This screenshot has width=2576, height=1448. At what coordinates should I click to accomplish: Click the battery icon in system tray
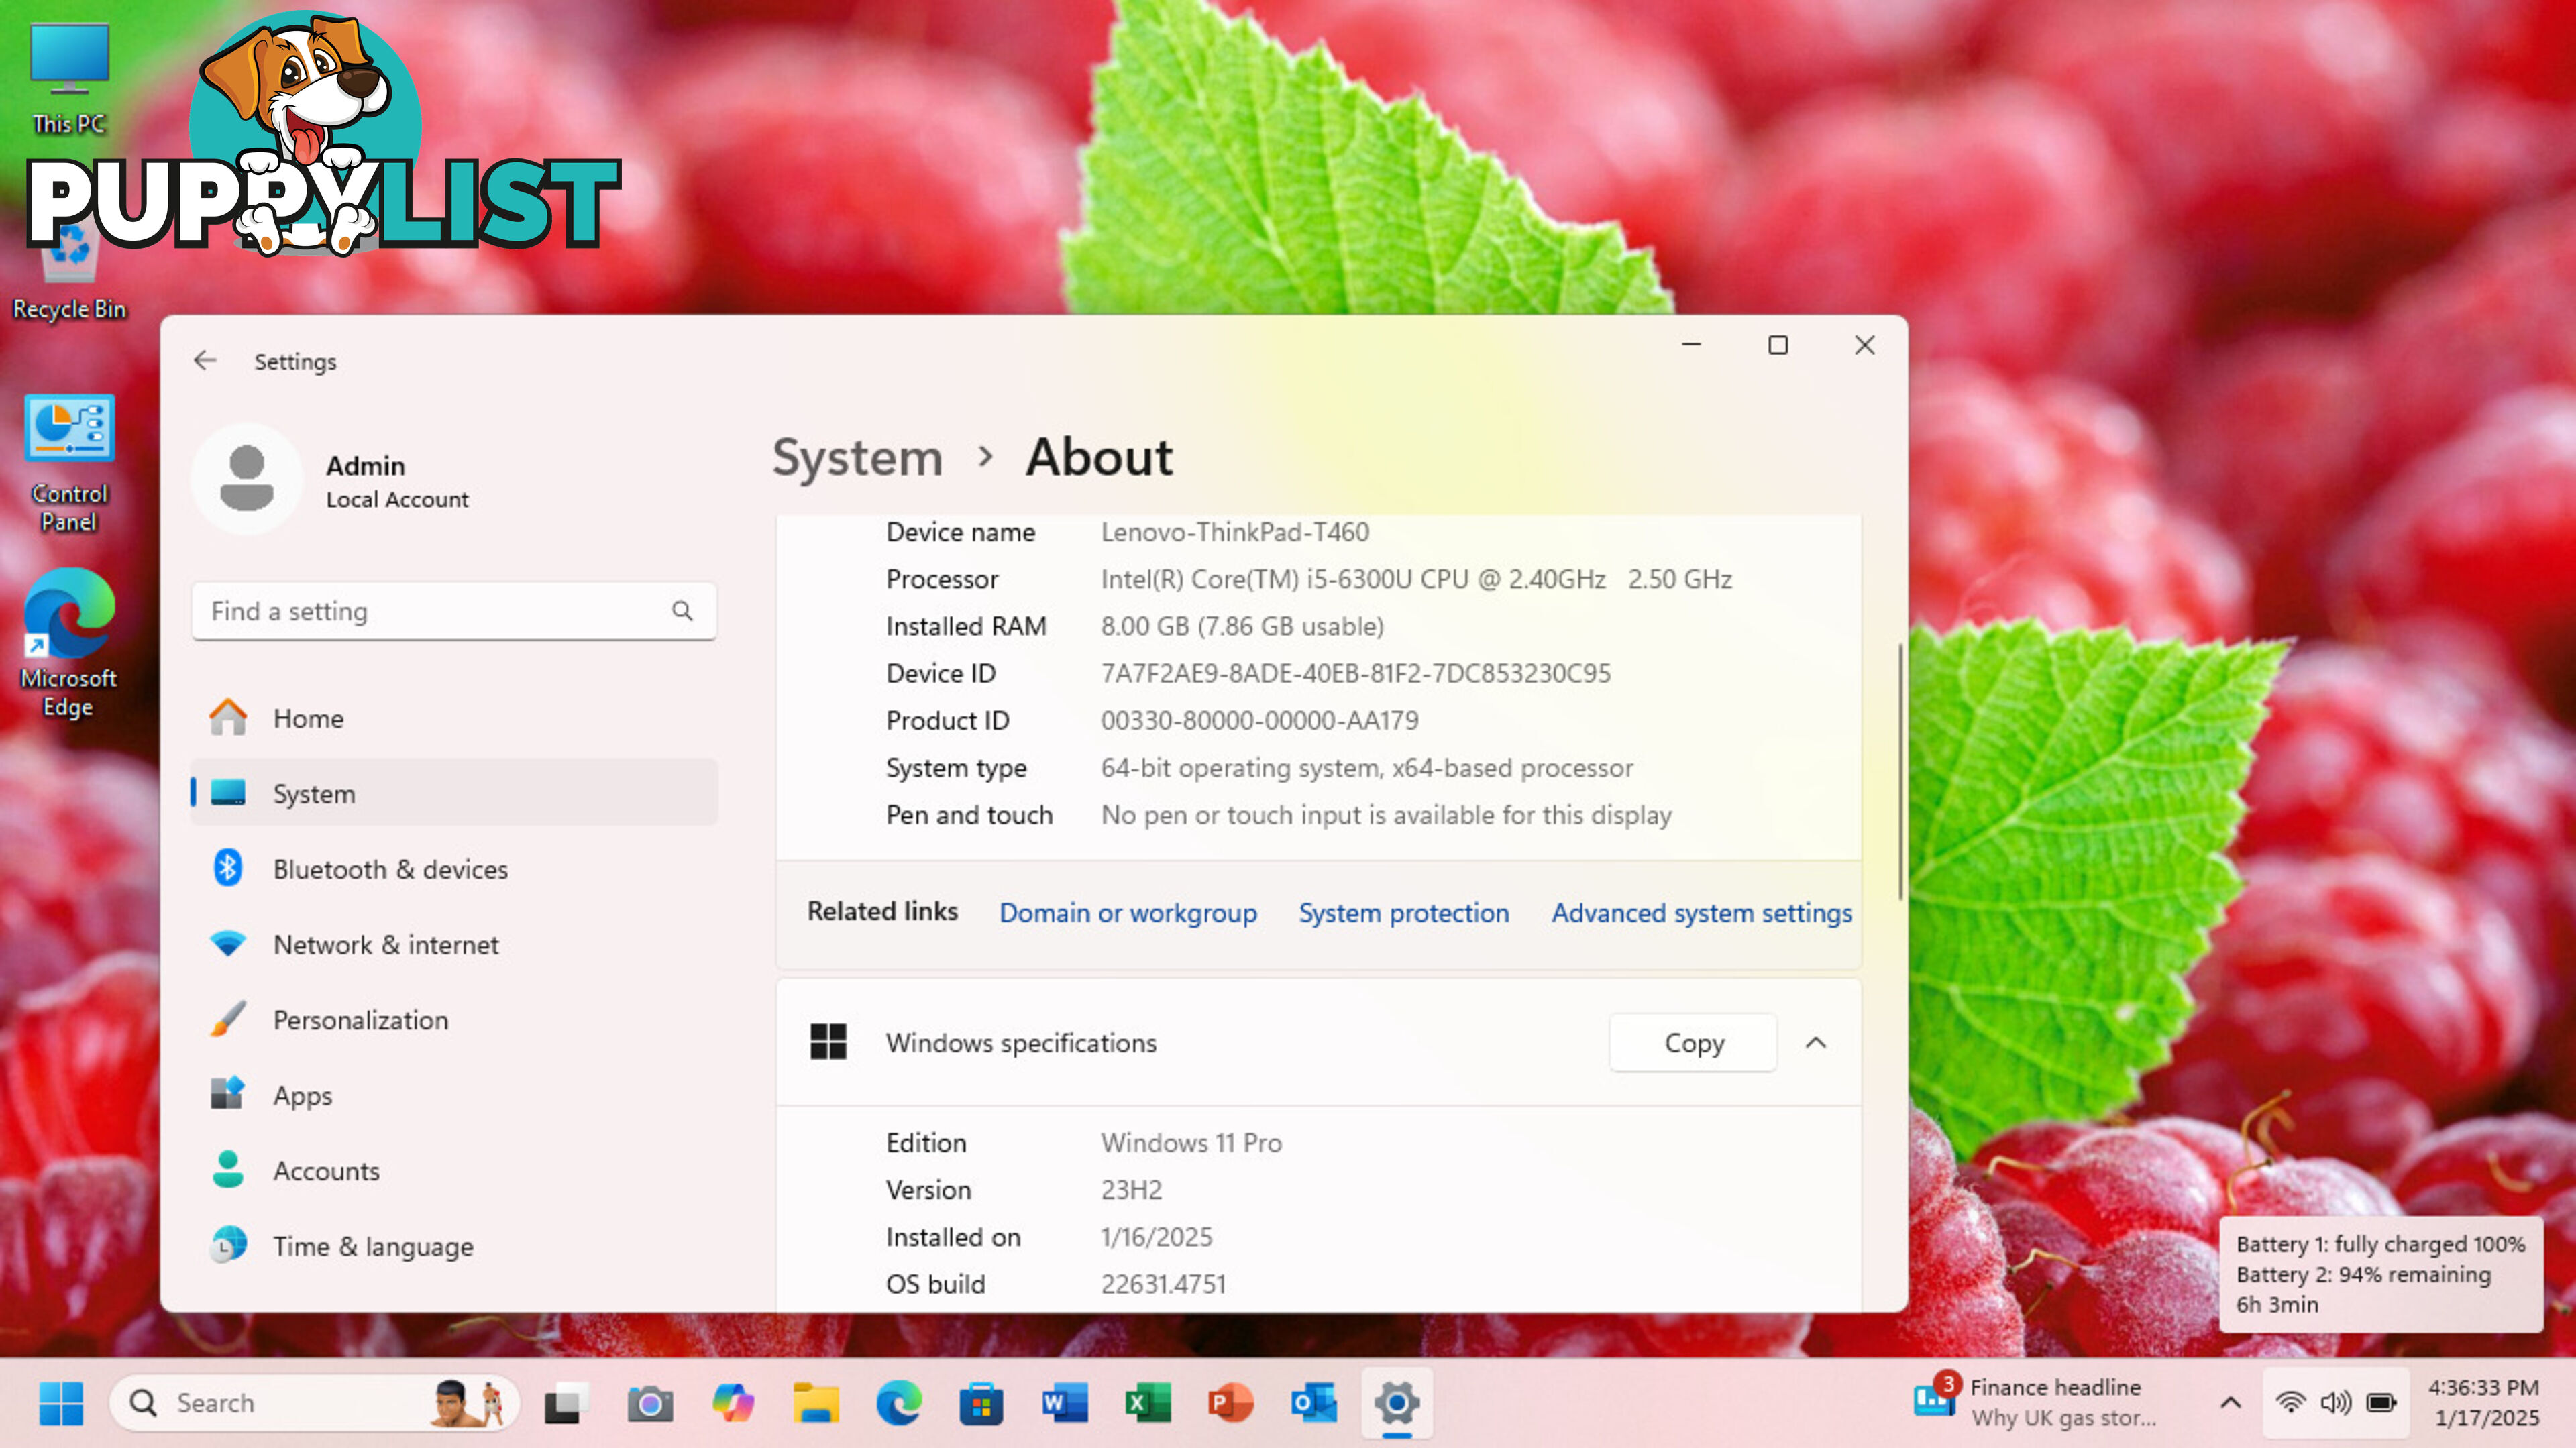click(2381, 1403)
